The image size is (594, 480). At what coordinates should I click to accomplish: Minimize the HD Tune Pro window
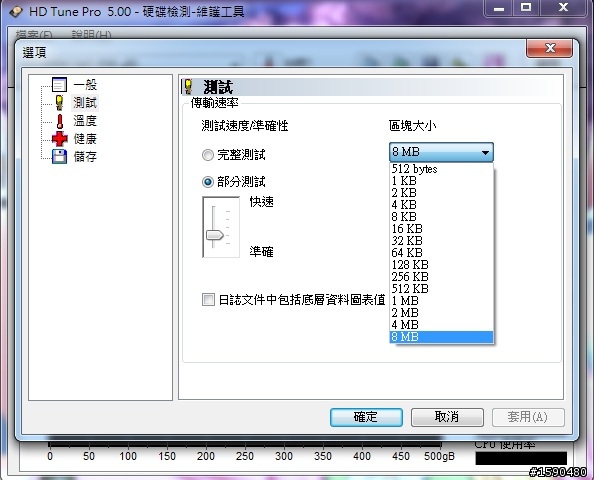pyautogui.click(x=499, y=8)
